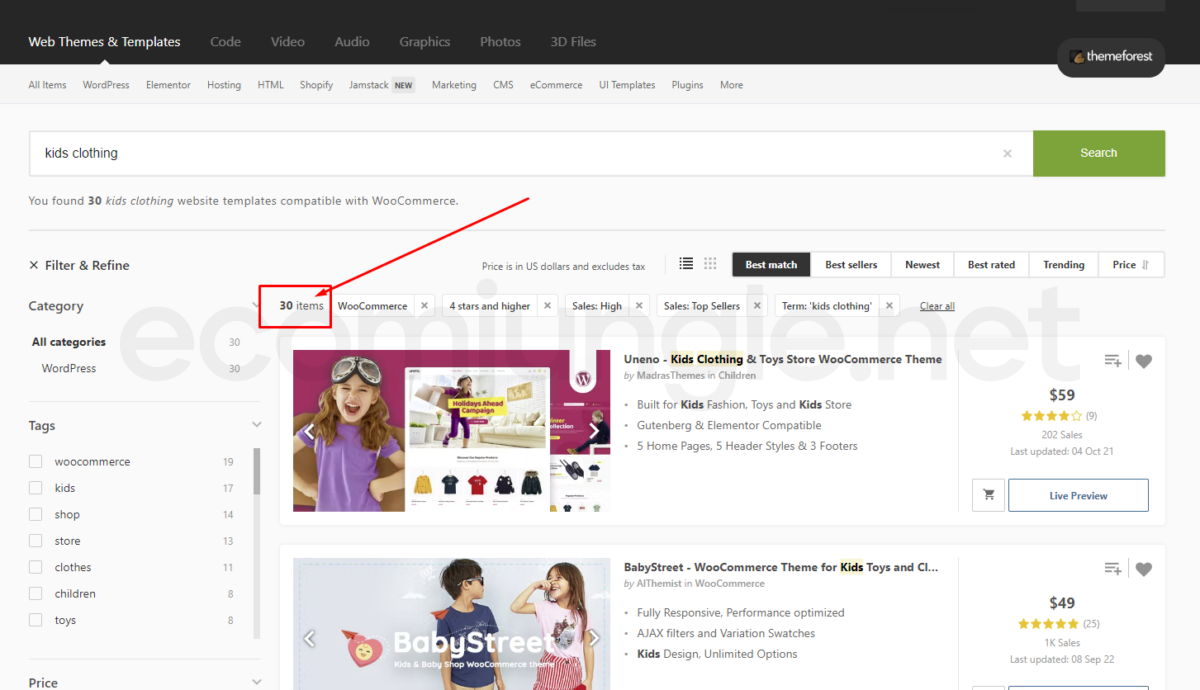Screen dimensions: 1200x690
Task: Add Uneno theme to cart
Action: (x=989, y=495)
